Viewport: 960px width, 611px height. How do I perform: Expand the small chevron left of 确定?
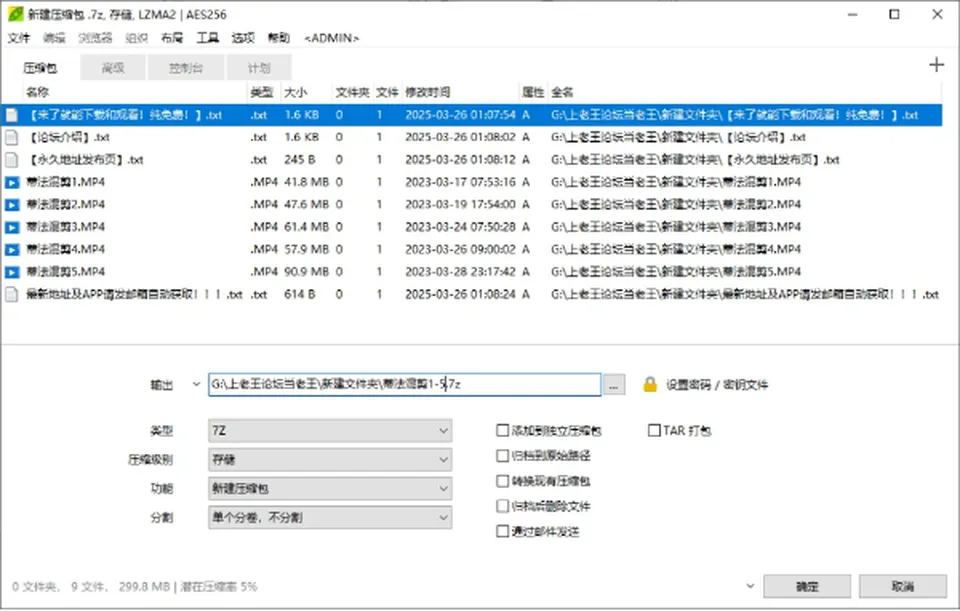click(x=750, y=586)
